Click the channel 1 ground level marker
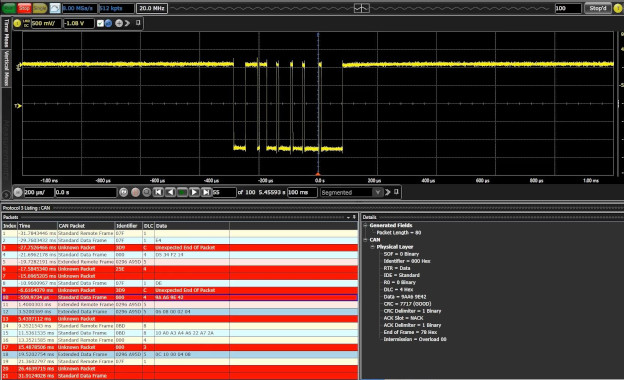 18,68
